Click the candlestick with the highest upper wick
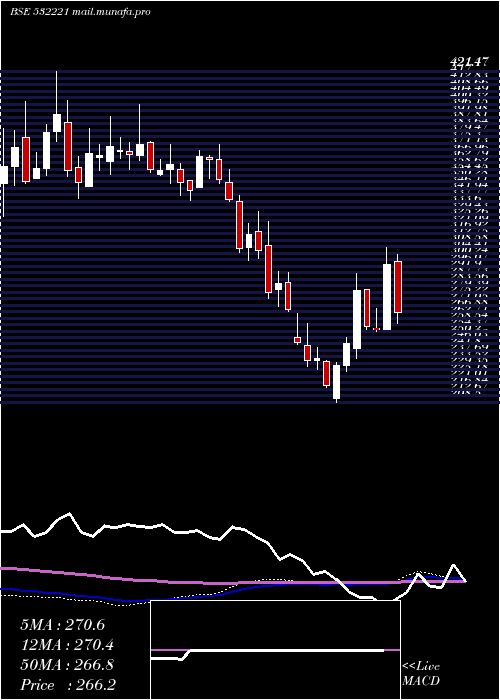Screen dimensions: 500x700 pyautogui.click(x=57, y=106)
